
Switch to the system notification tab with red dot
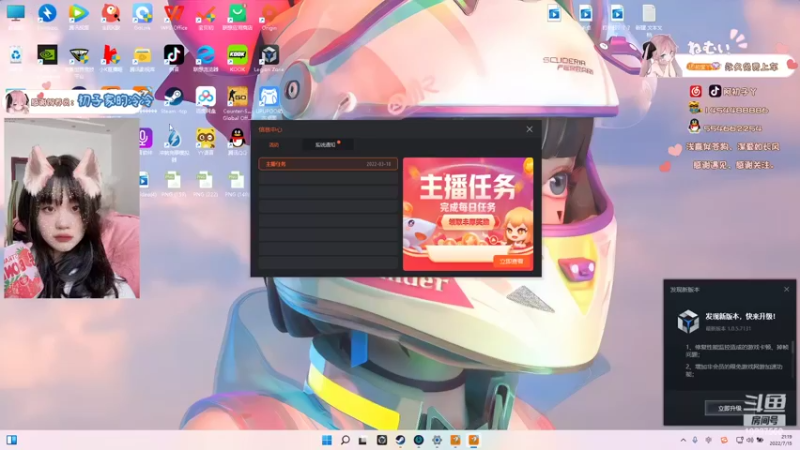coord(327,145)
